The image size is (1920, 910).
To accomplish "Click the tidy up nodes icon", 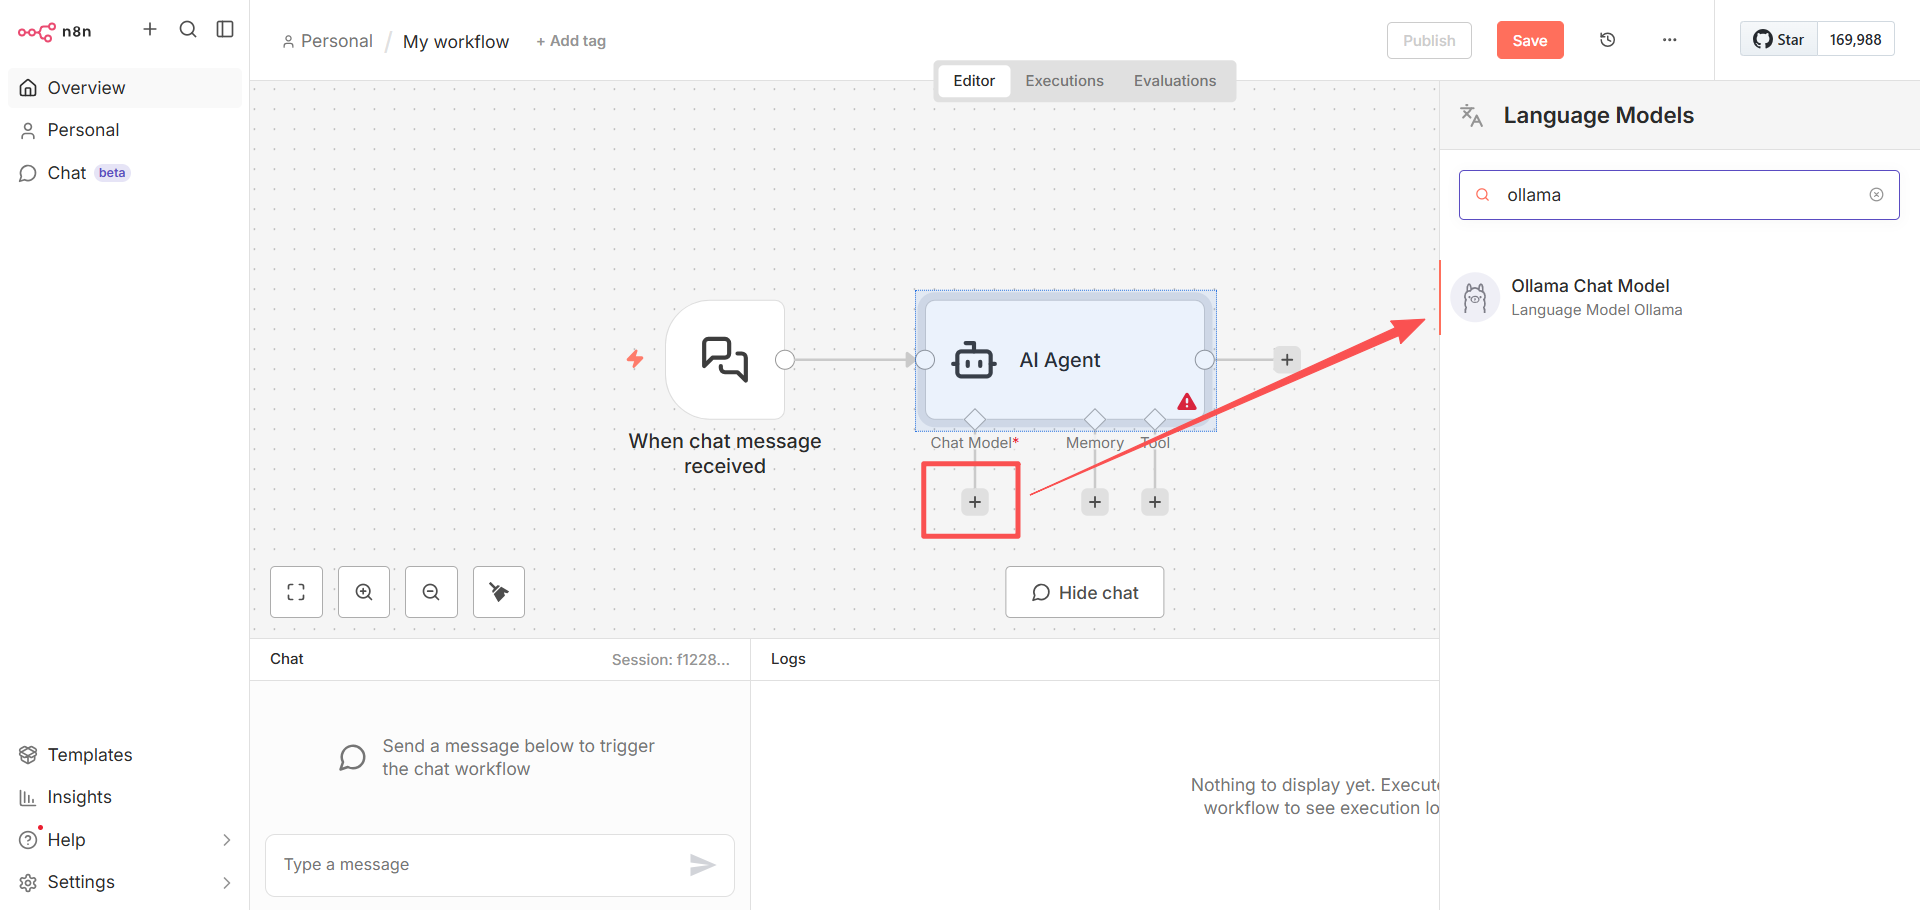I will tap(498, 592).
